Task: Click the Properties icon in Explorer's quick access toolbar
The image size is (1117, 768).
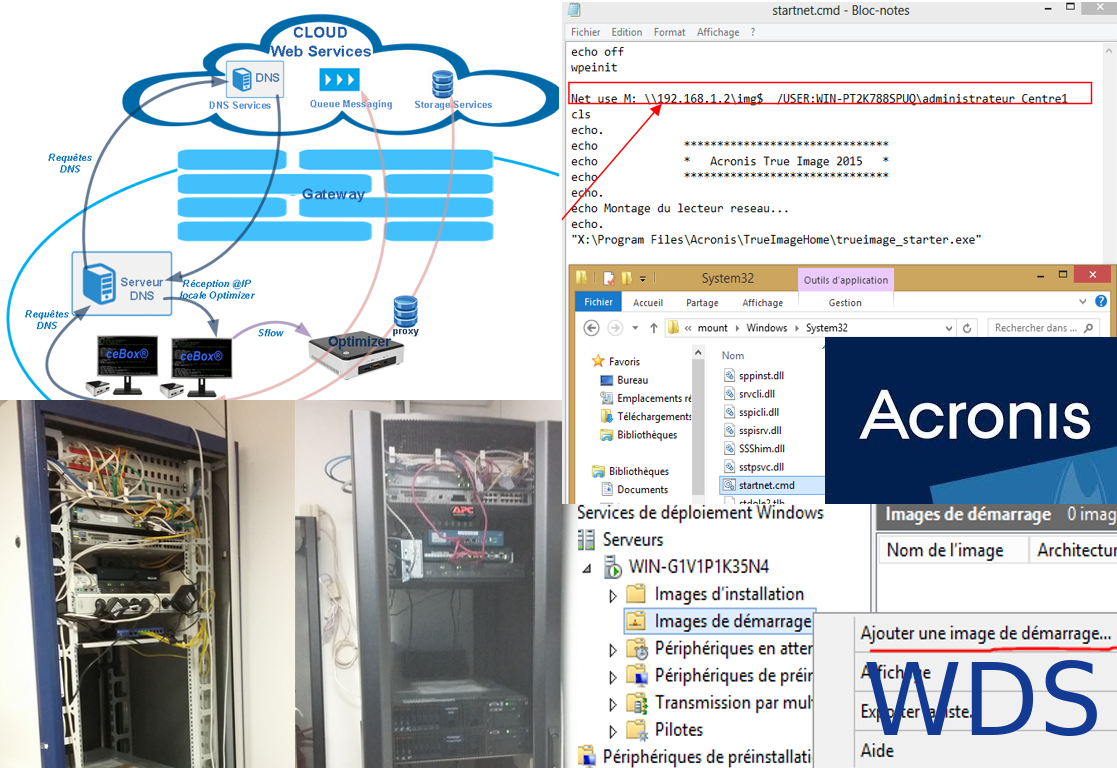Action: pyautogui.click(x=609, y=278)
